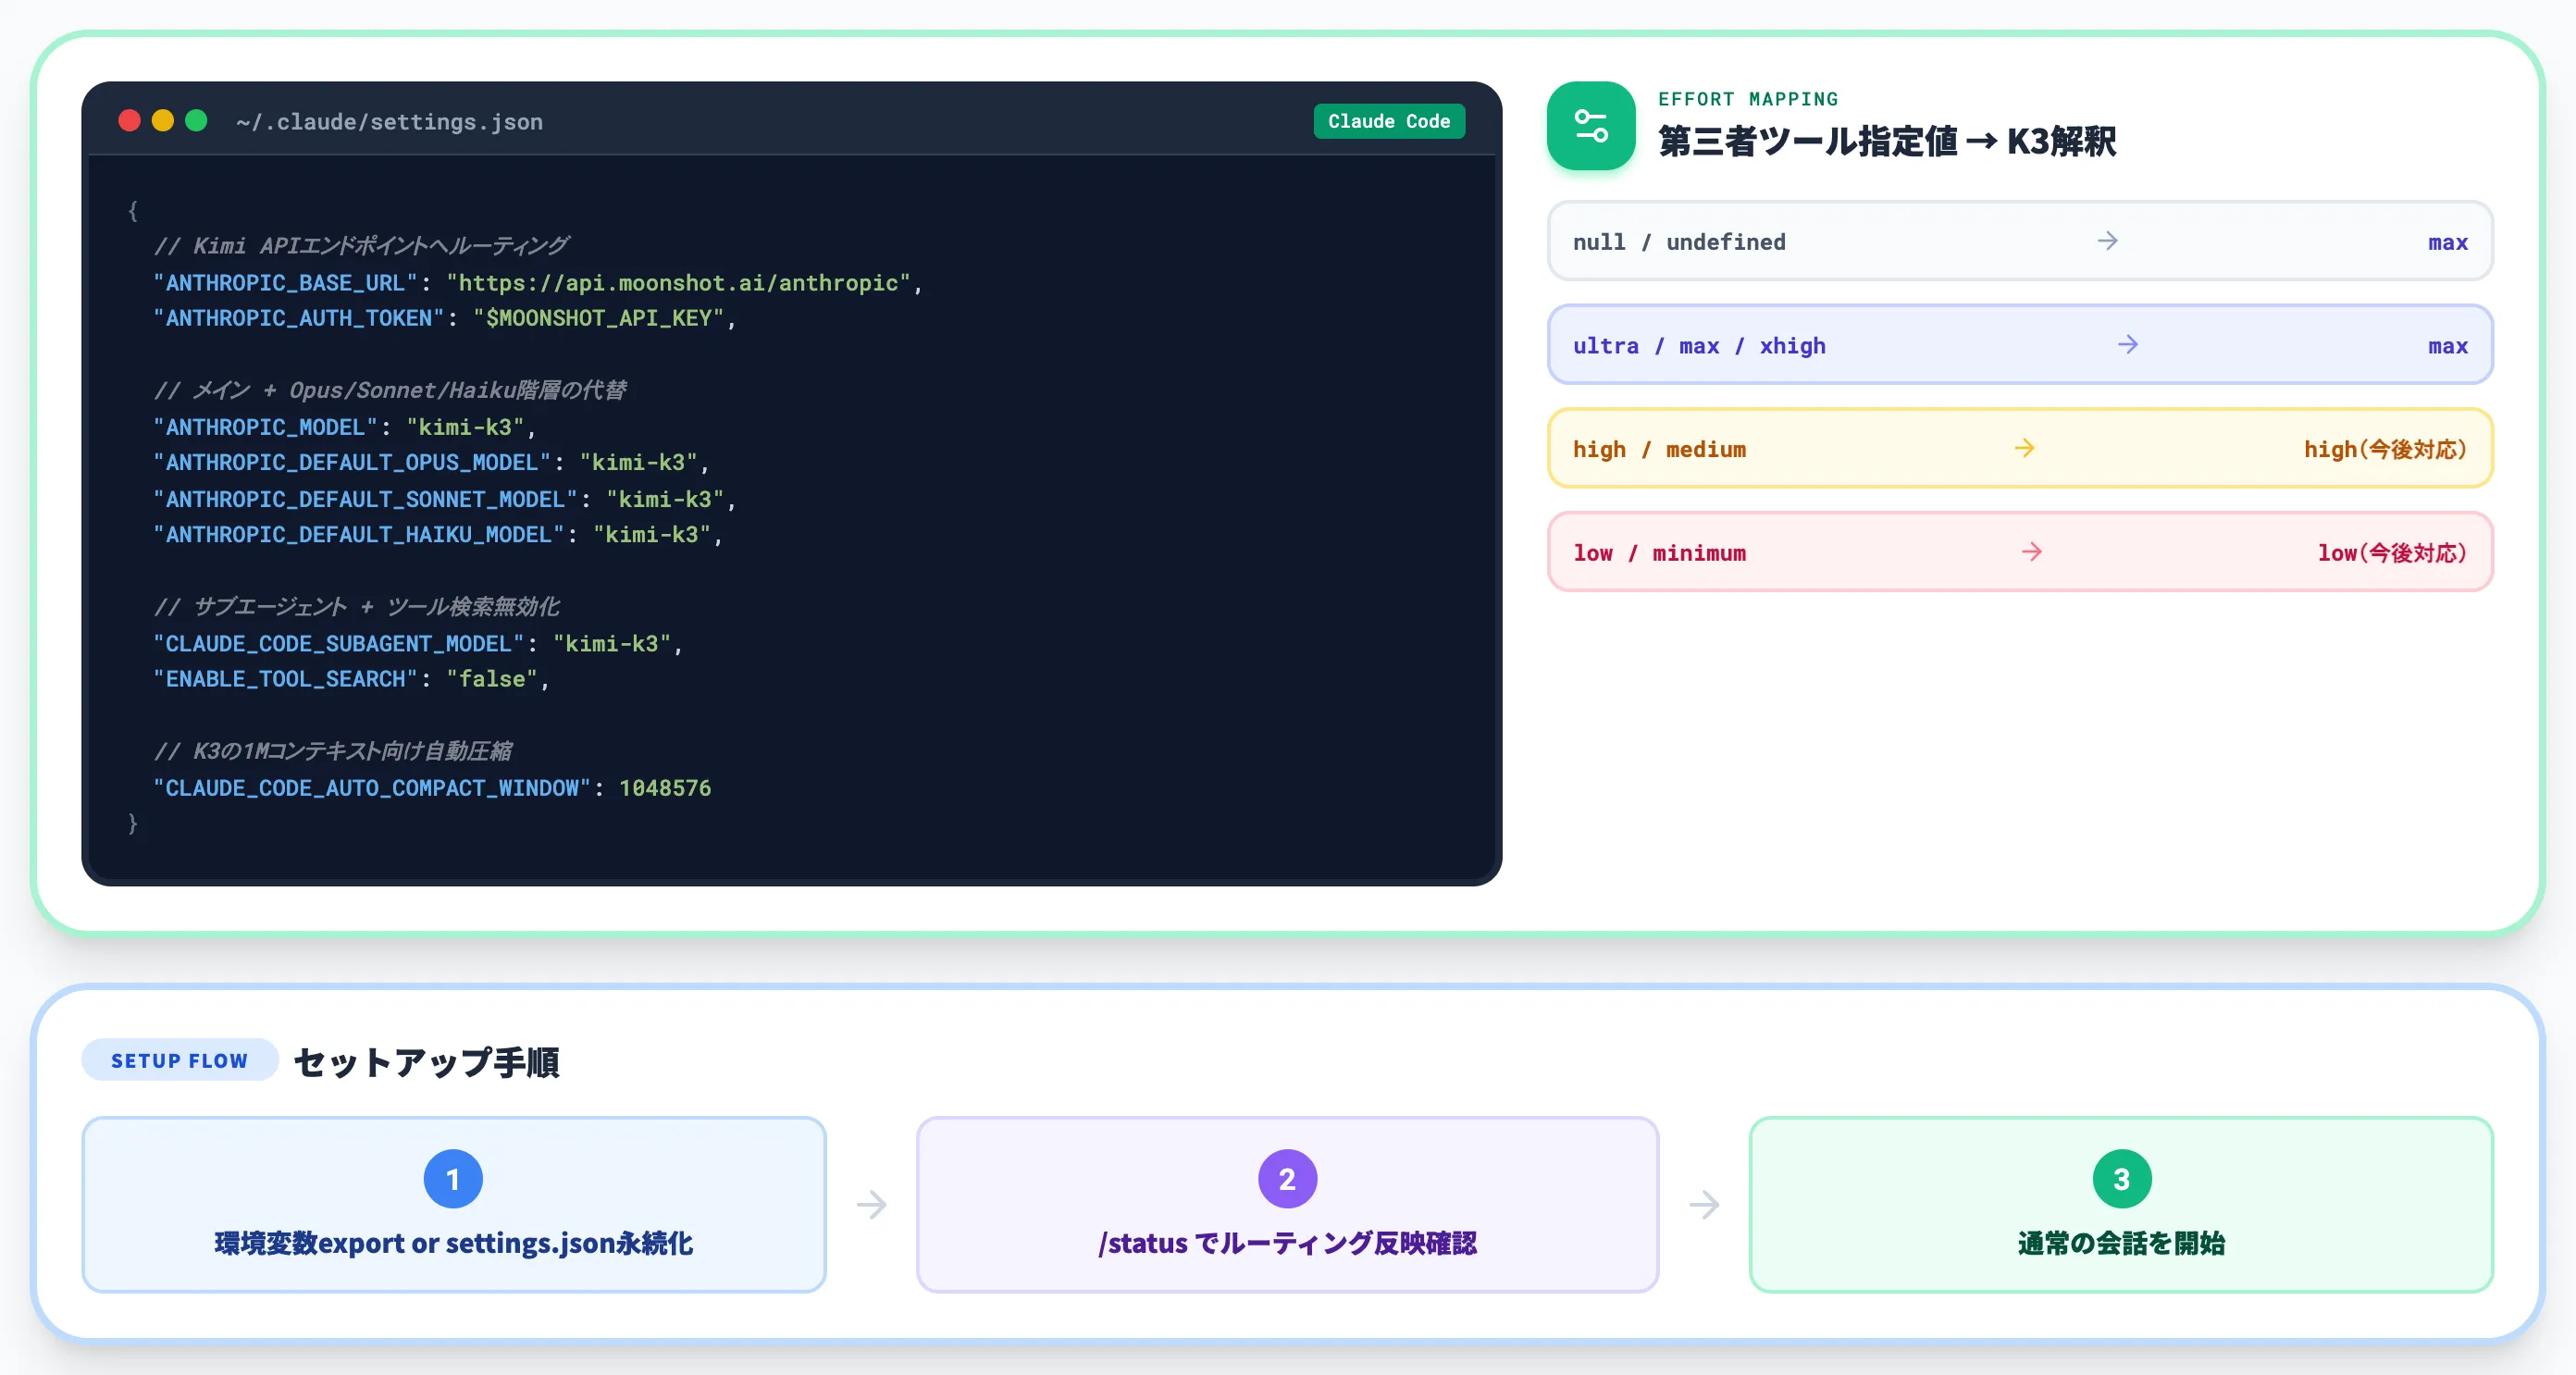Image resolution: width=2576 pixels, height=1375 pixels.
Task: Click the high / medium mapping row
Action: tap(2020, 449)
